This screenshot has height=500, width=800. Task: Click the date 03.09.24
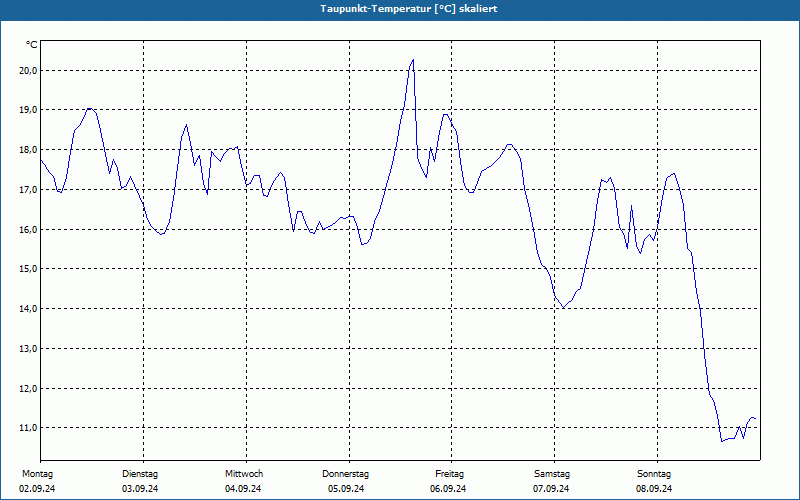pos(140,489)
